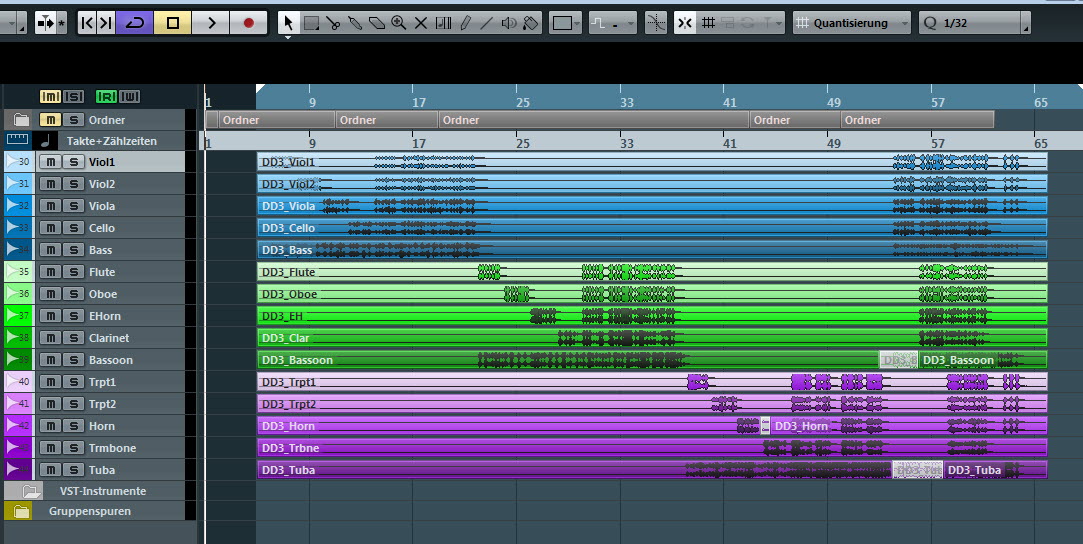Toggle the Cycle loop button
Screen dimensions: 1083x544
click(x=135, y=23)
